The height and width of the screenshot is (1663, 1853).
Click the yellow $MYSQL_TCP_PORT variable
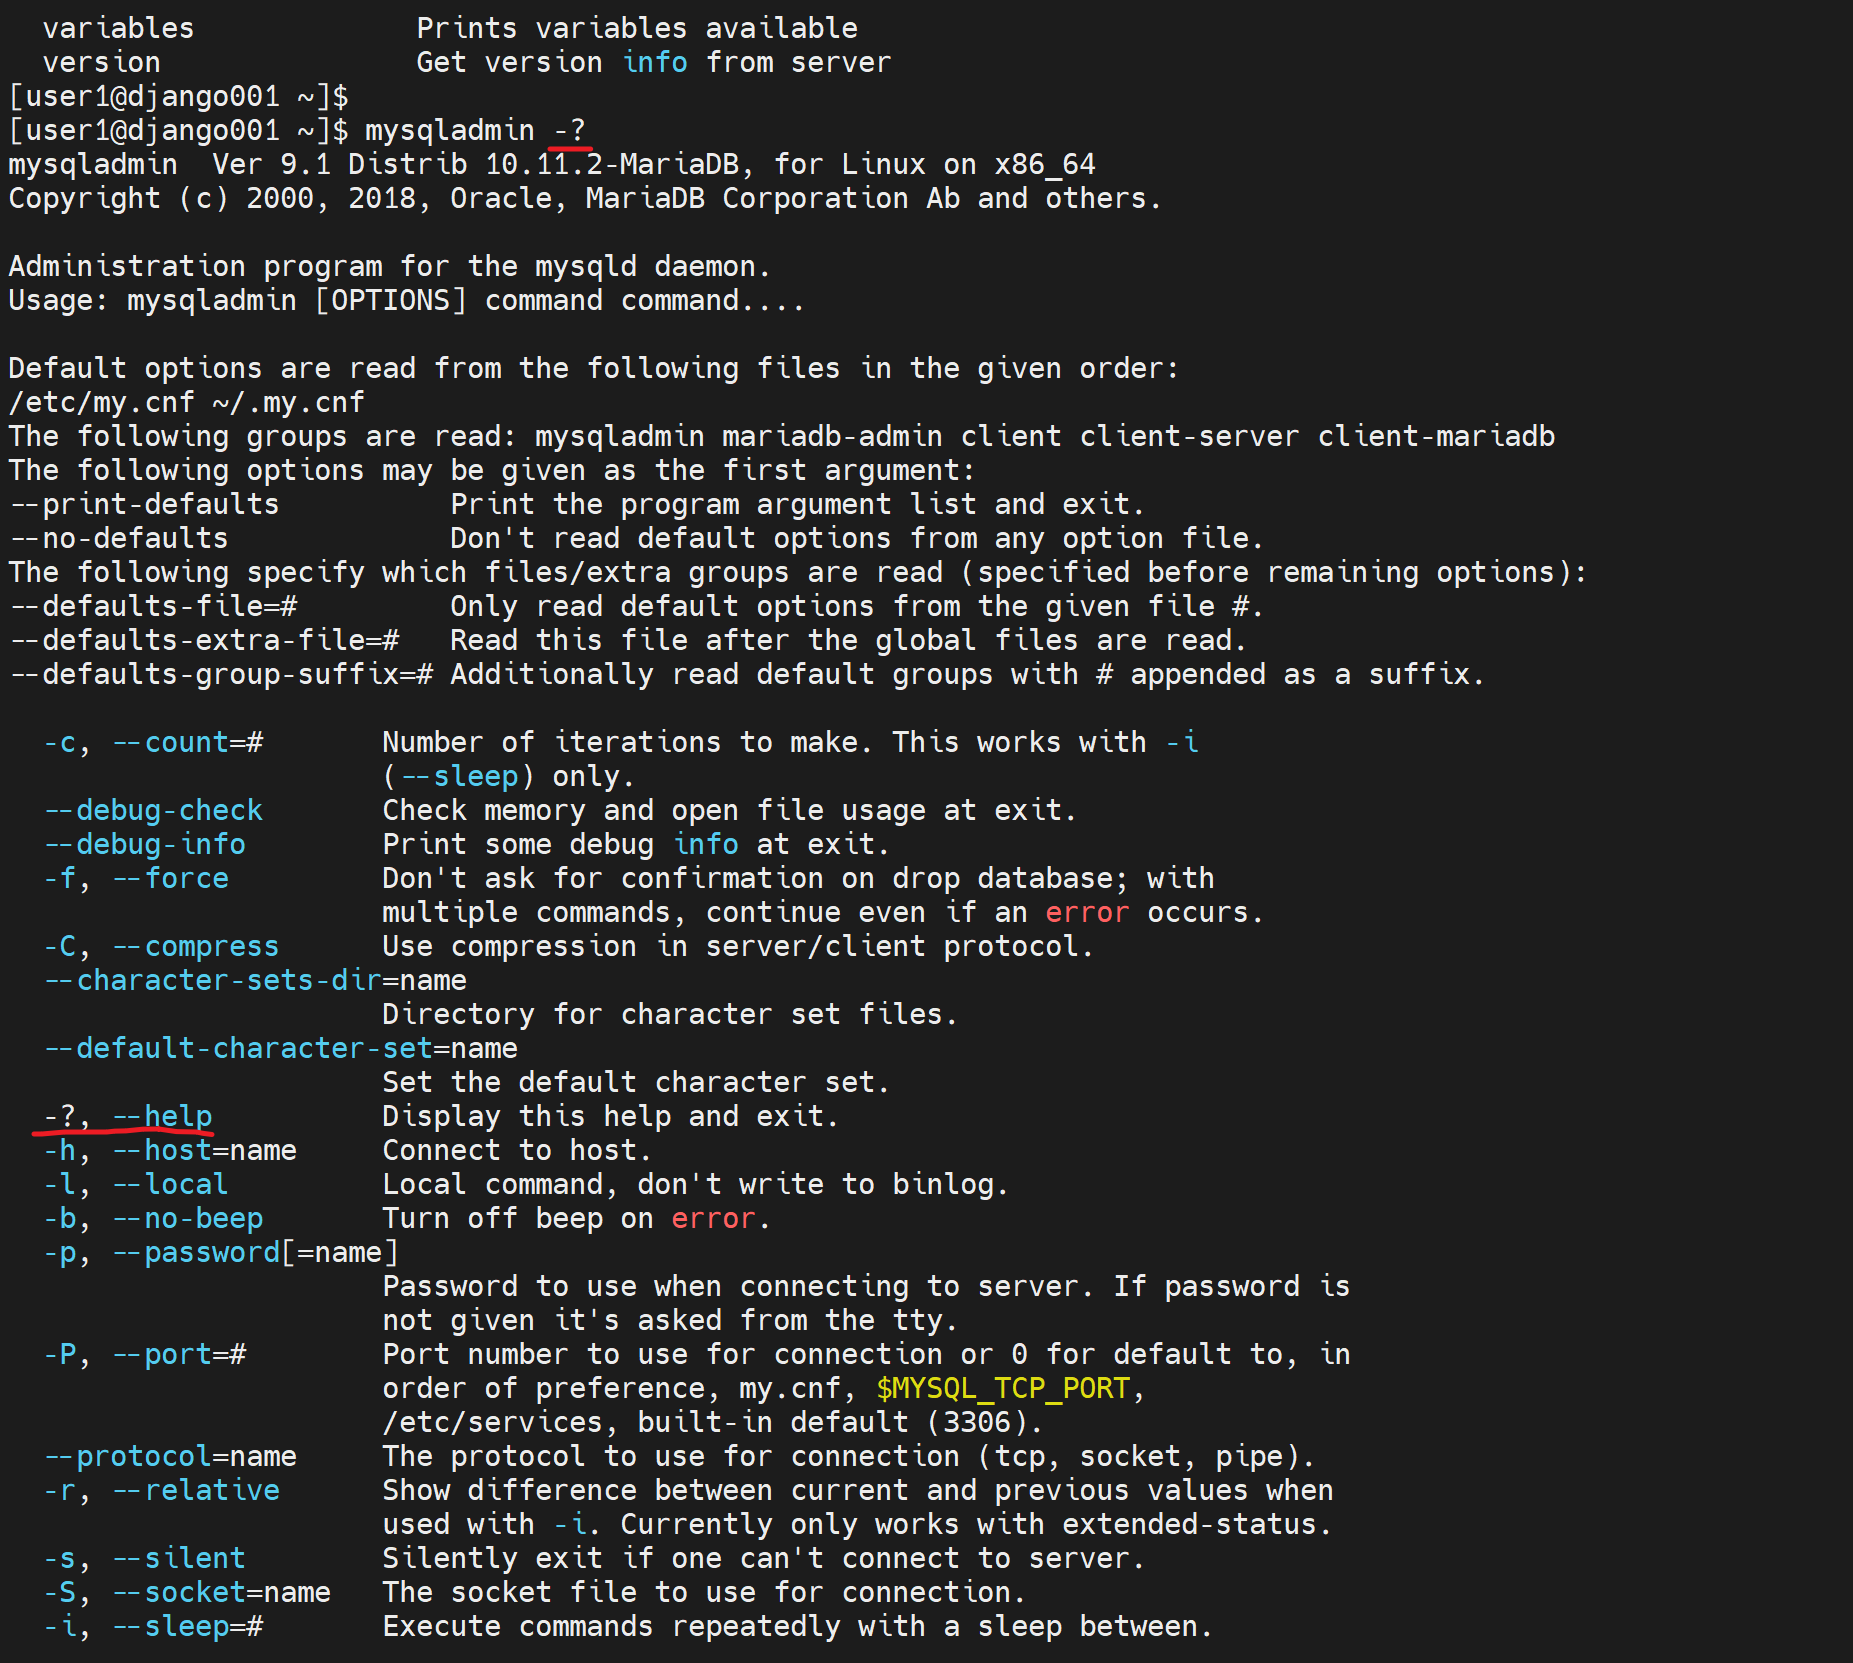(x=1002, y=1388)
